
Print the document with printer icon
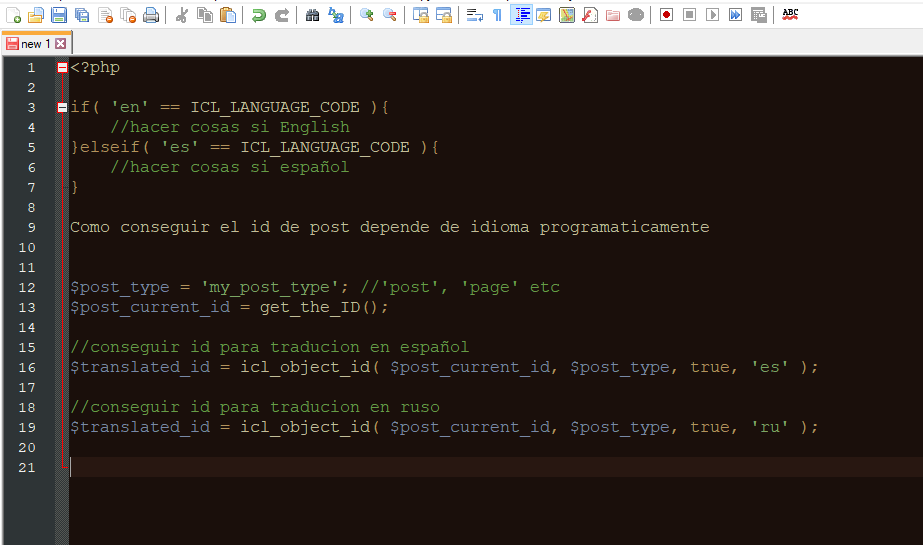coord(151,15)
